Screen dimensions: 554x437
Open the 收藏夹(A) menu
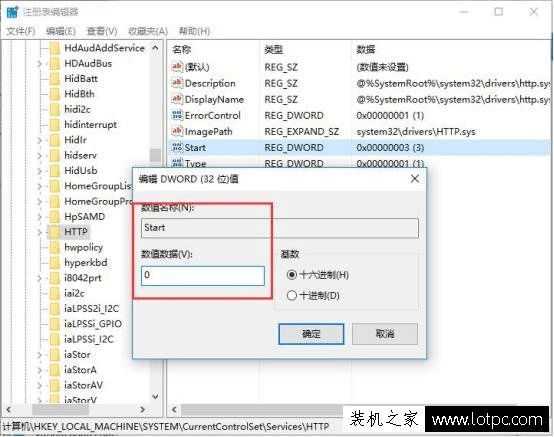tap(148, 31)
